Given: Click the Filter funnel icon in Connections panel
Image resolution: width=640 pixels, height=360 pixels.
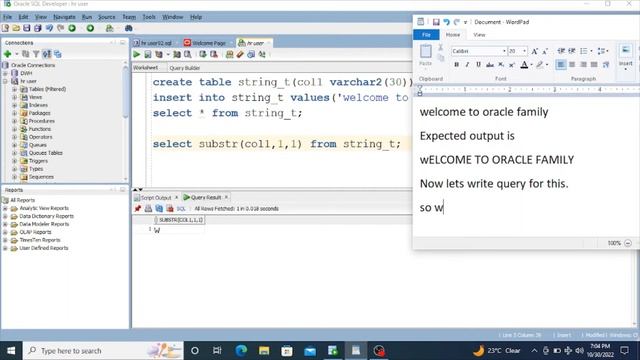Looking at the screenshot, I should point(36,54).
